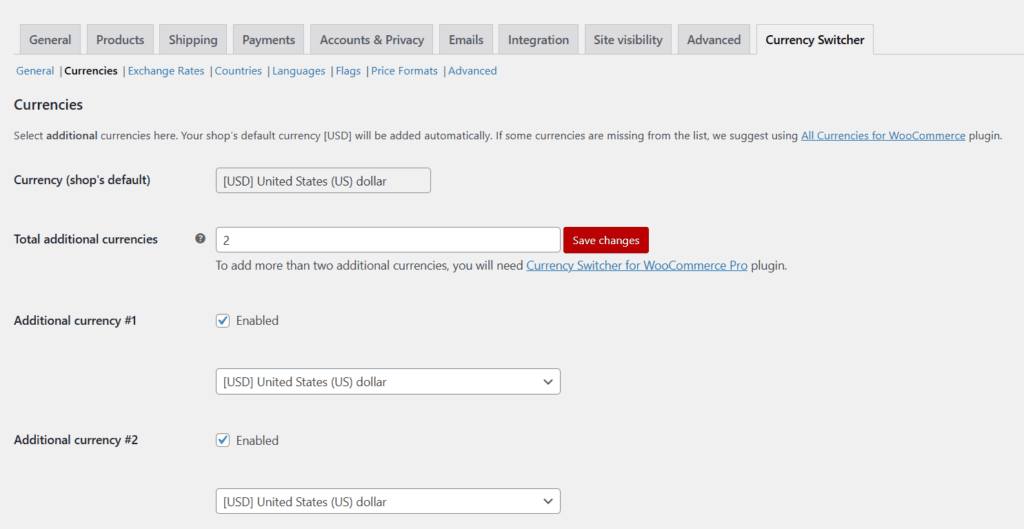Uncheck Enabled for Additional currency #2
The height and width of the screenshot is (529, 1024).
click(223, 440)
